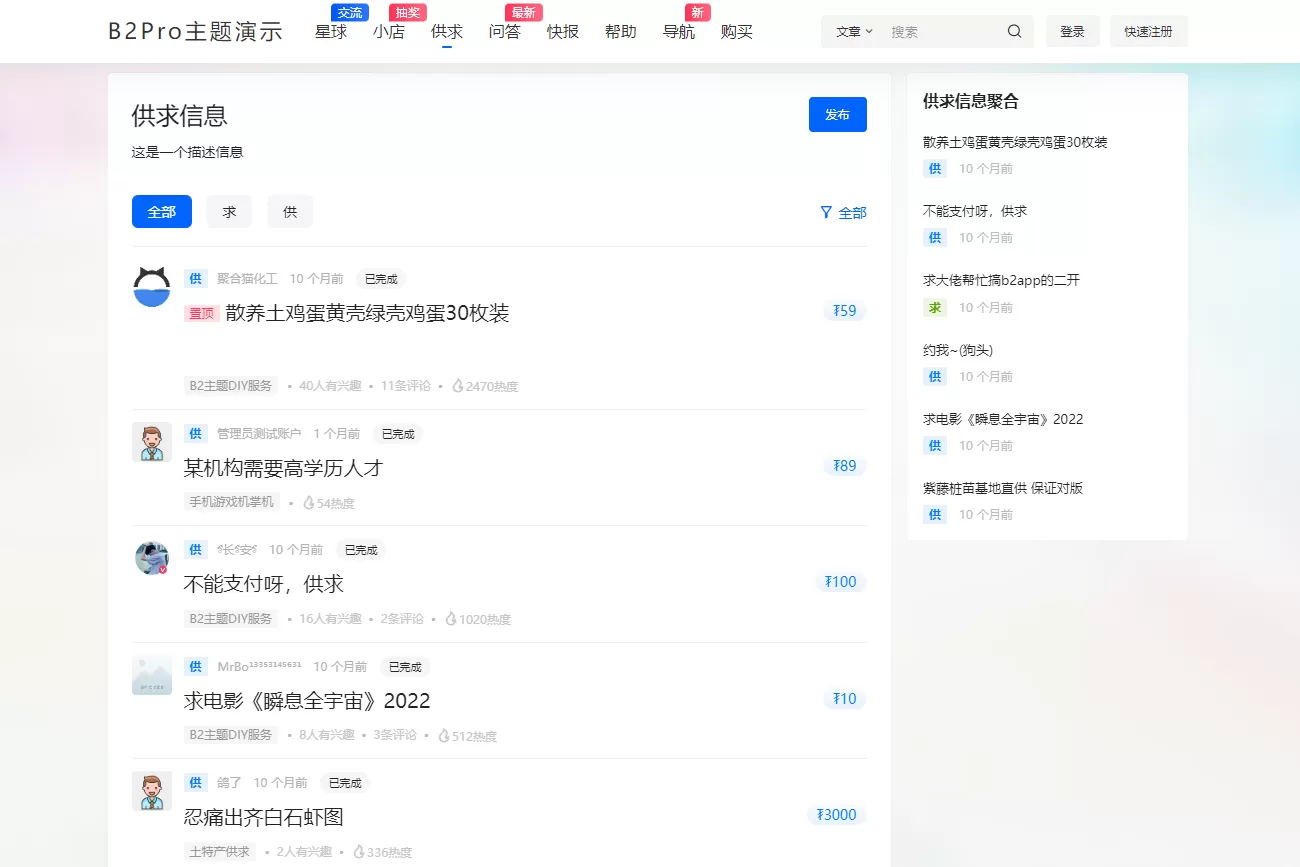Go to the 问答 navigation tab
This screenshot has height=867, width=1300.
505,32
